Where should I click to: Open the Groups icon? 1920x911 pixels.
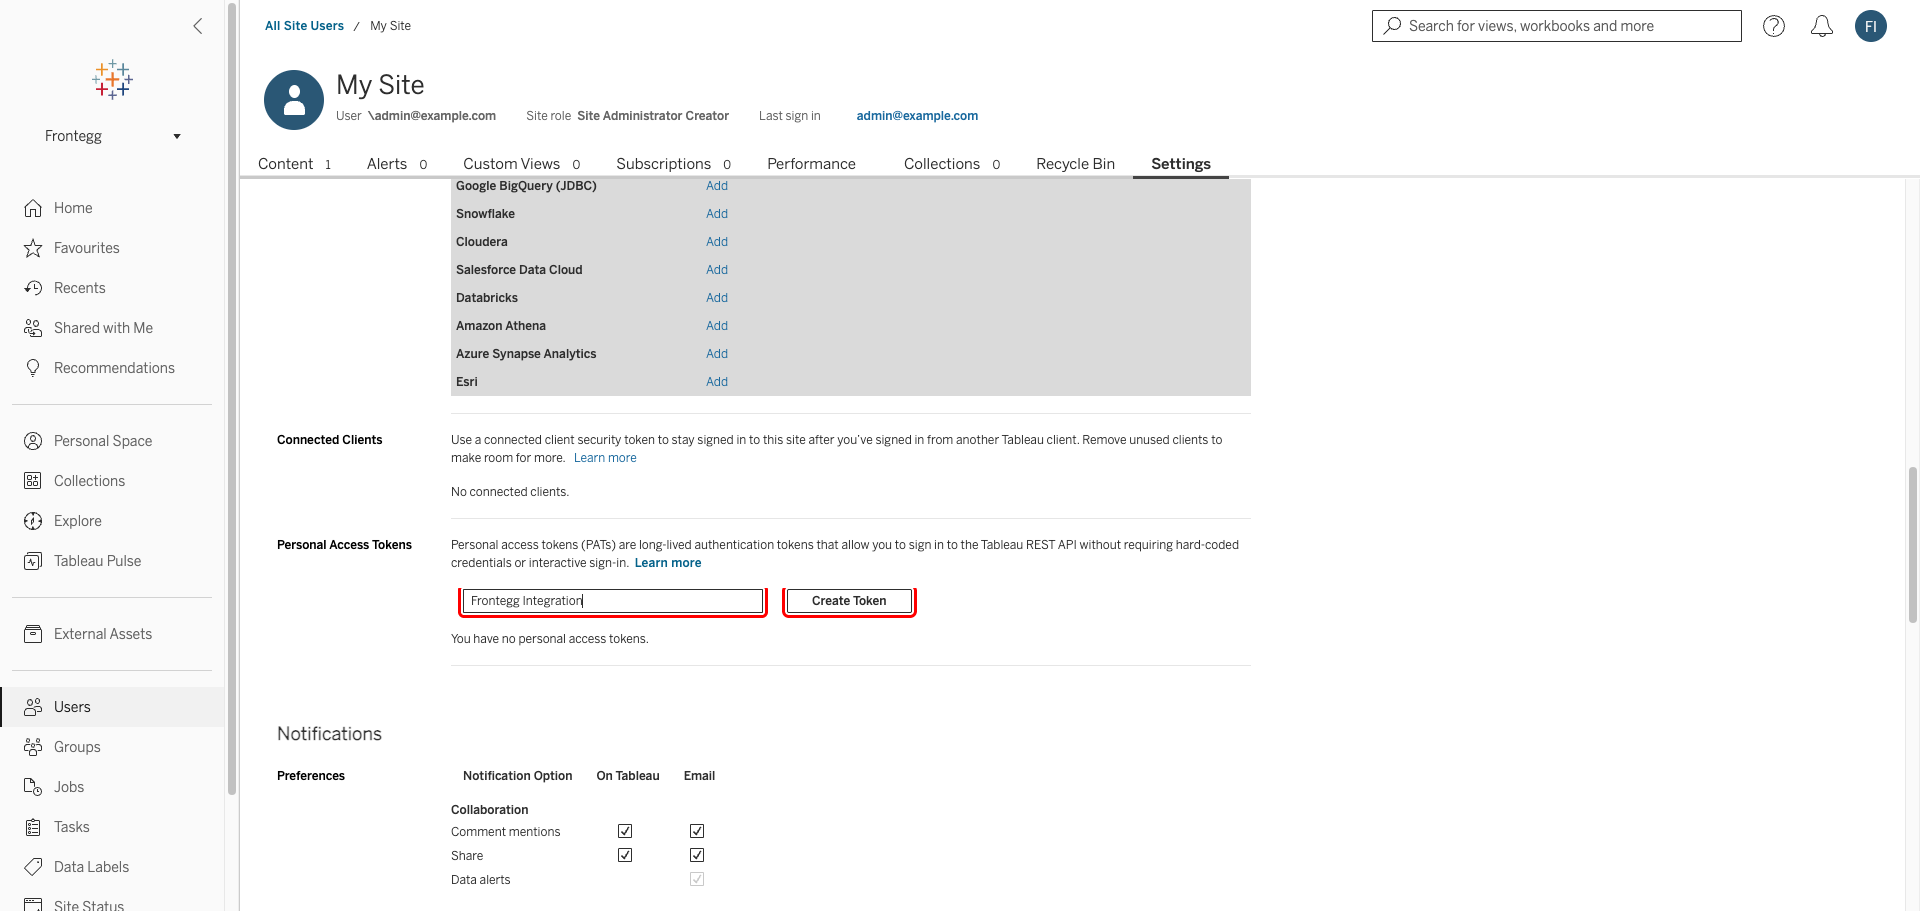33,747
